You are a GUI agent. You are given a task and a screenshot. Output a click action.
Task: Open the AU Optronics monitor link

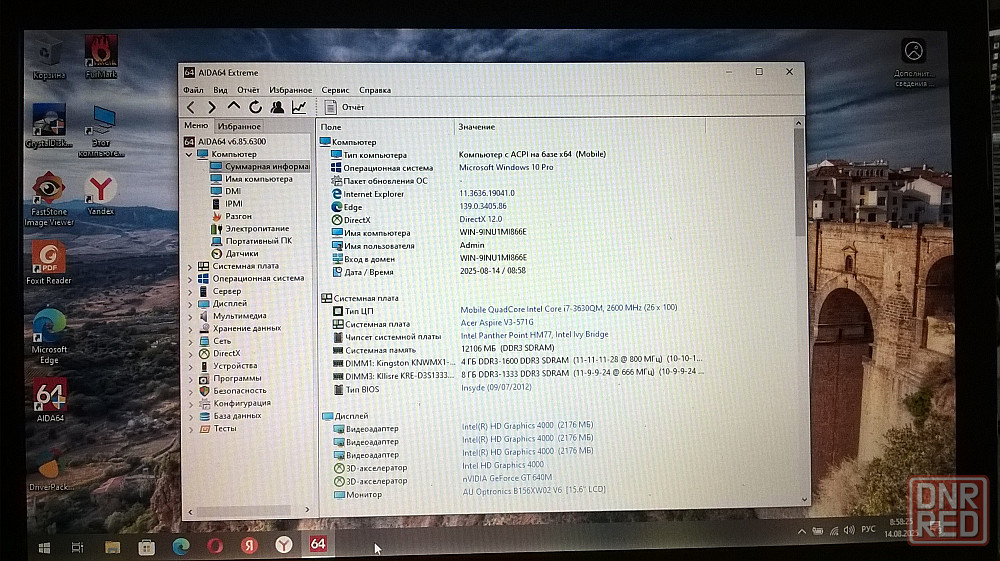click(534, 490)
